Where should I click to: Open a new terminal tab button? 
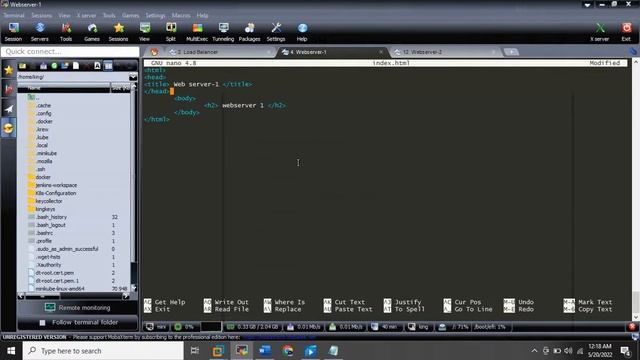pyautogui.click(x=511, y=52)
